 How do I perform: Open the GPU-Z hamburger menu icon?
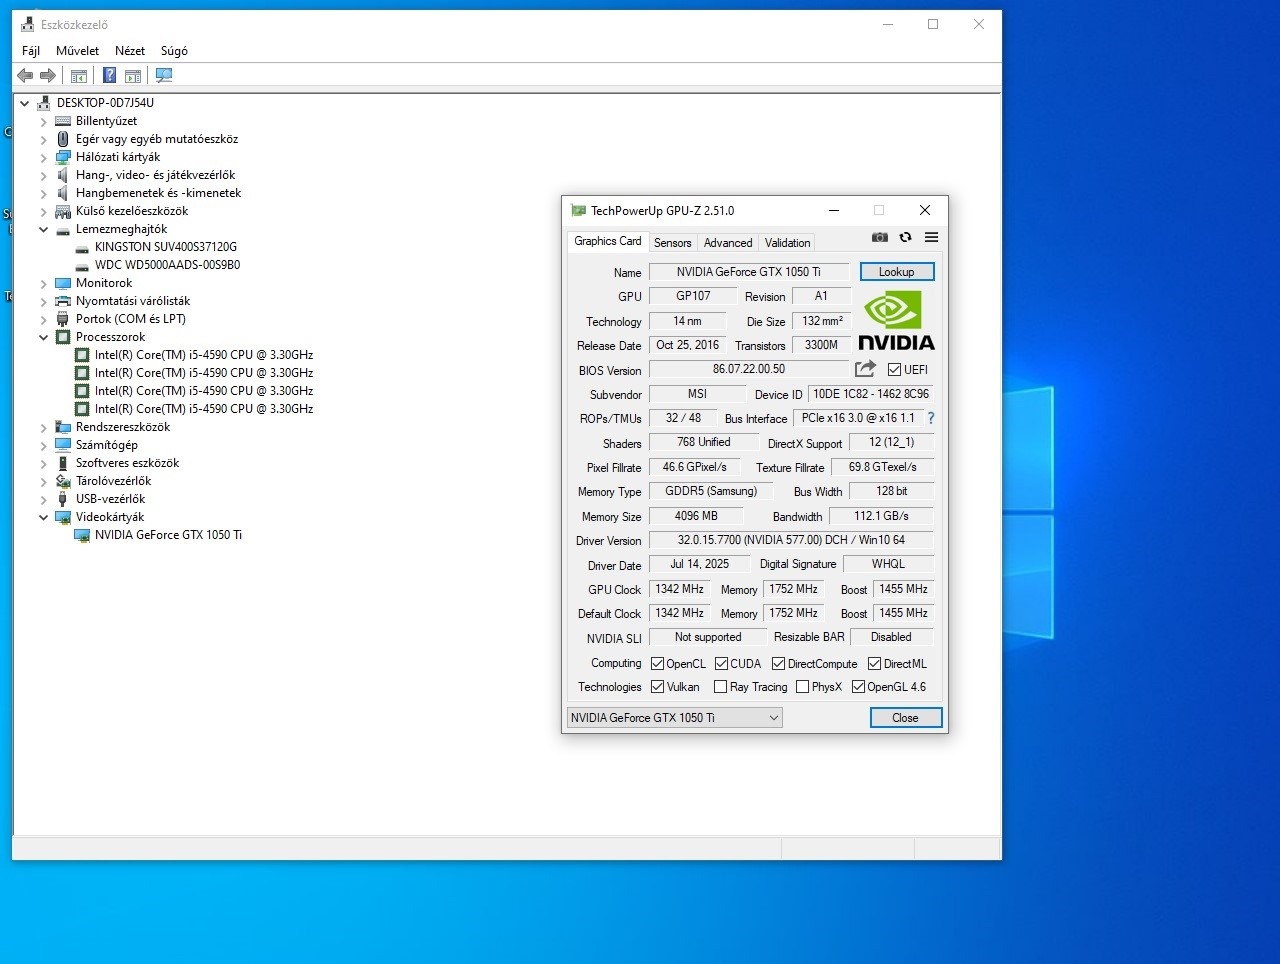931,237
